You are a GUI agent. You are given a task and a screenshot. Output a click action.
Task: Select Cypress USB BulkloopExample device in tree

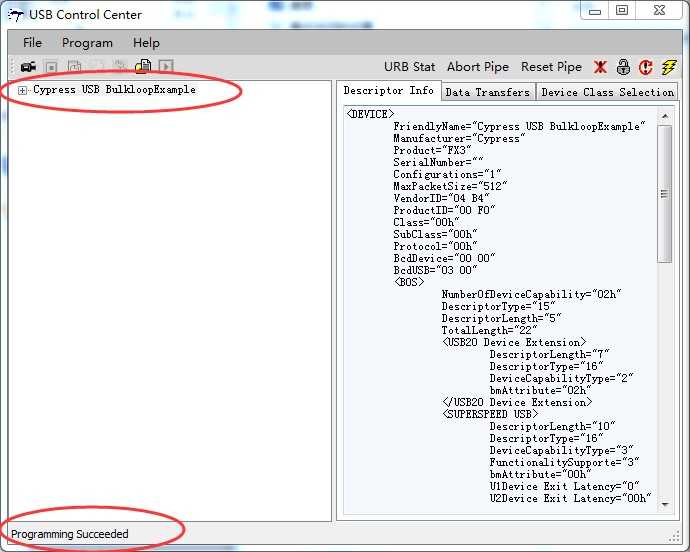[114, 89]
